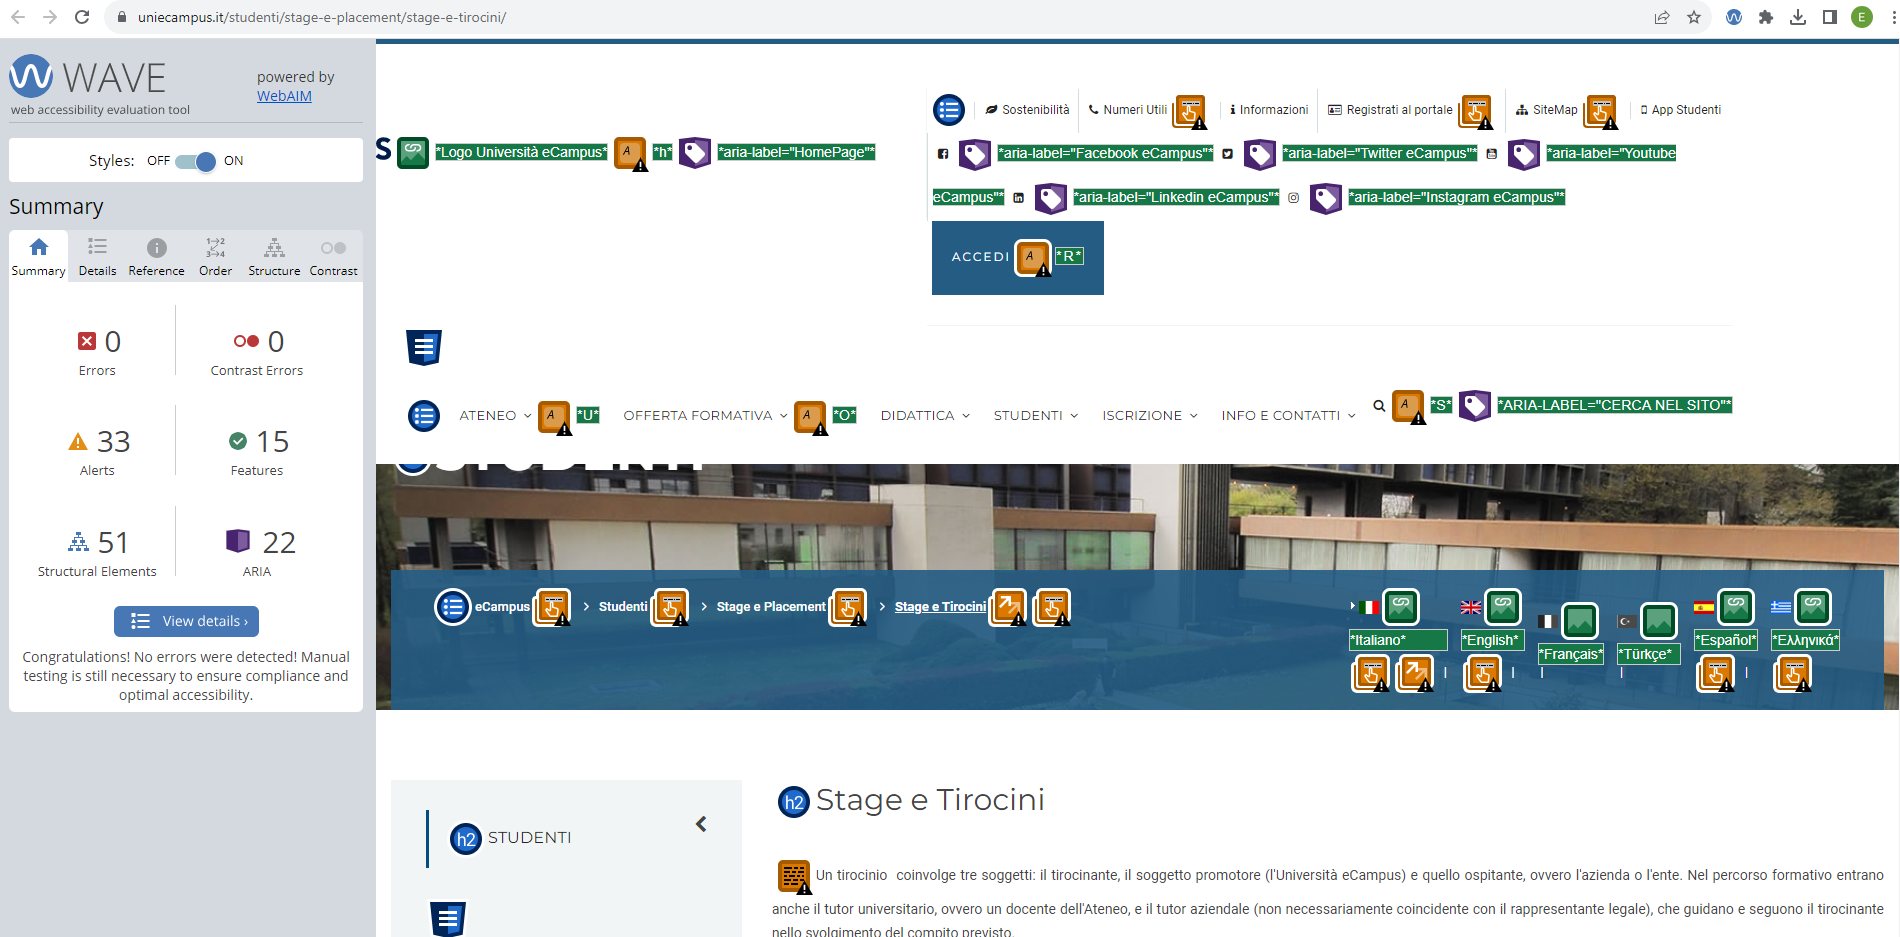Open the Numeri Utili link
The width and height of the screenshot is (1900, 937).
coord(1127,110)
